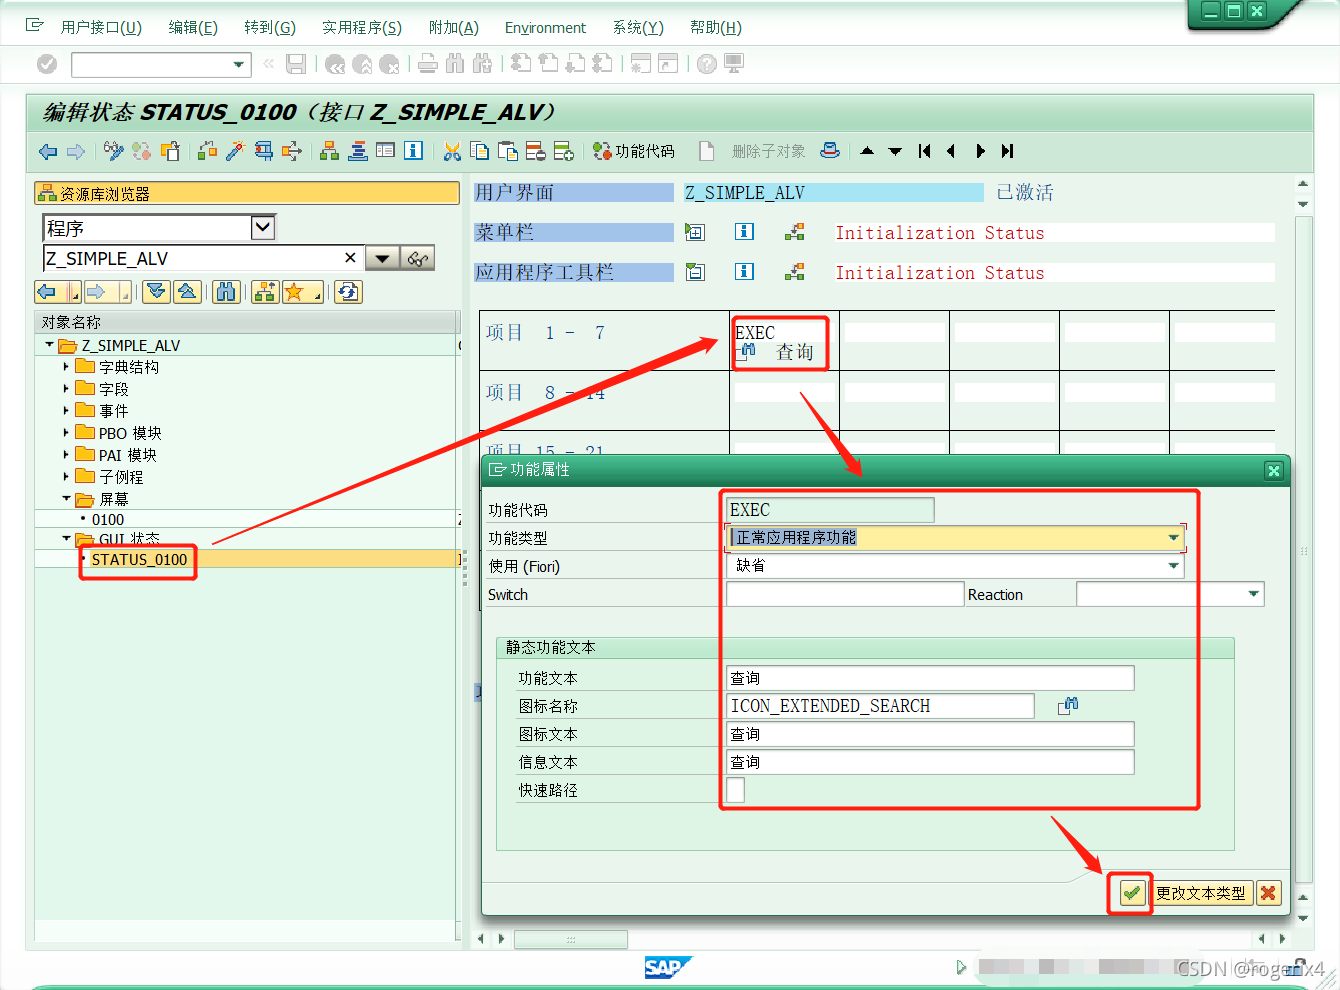Screen dimensions: 1340x990
Task: Click the red X cancel button in dialog
Action: click(1268, 893)
